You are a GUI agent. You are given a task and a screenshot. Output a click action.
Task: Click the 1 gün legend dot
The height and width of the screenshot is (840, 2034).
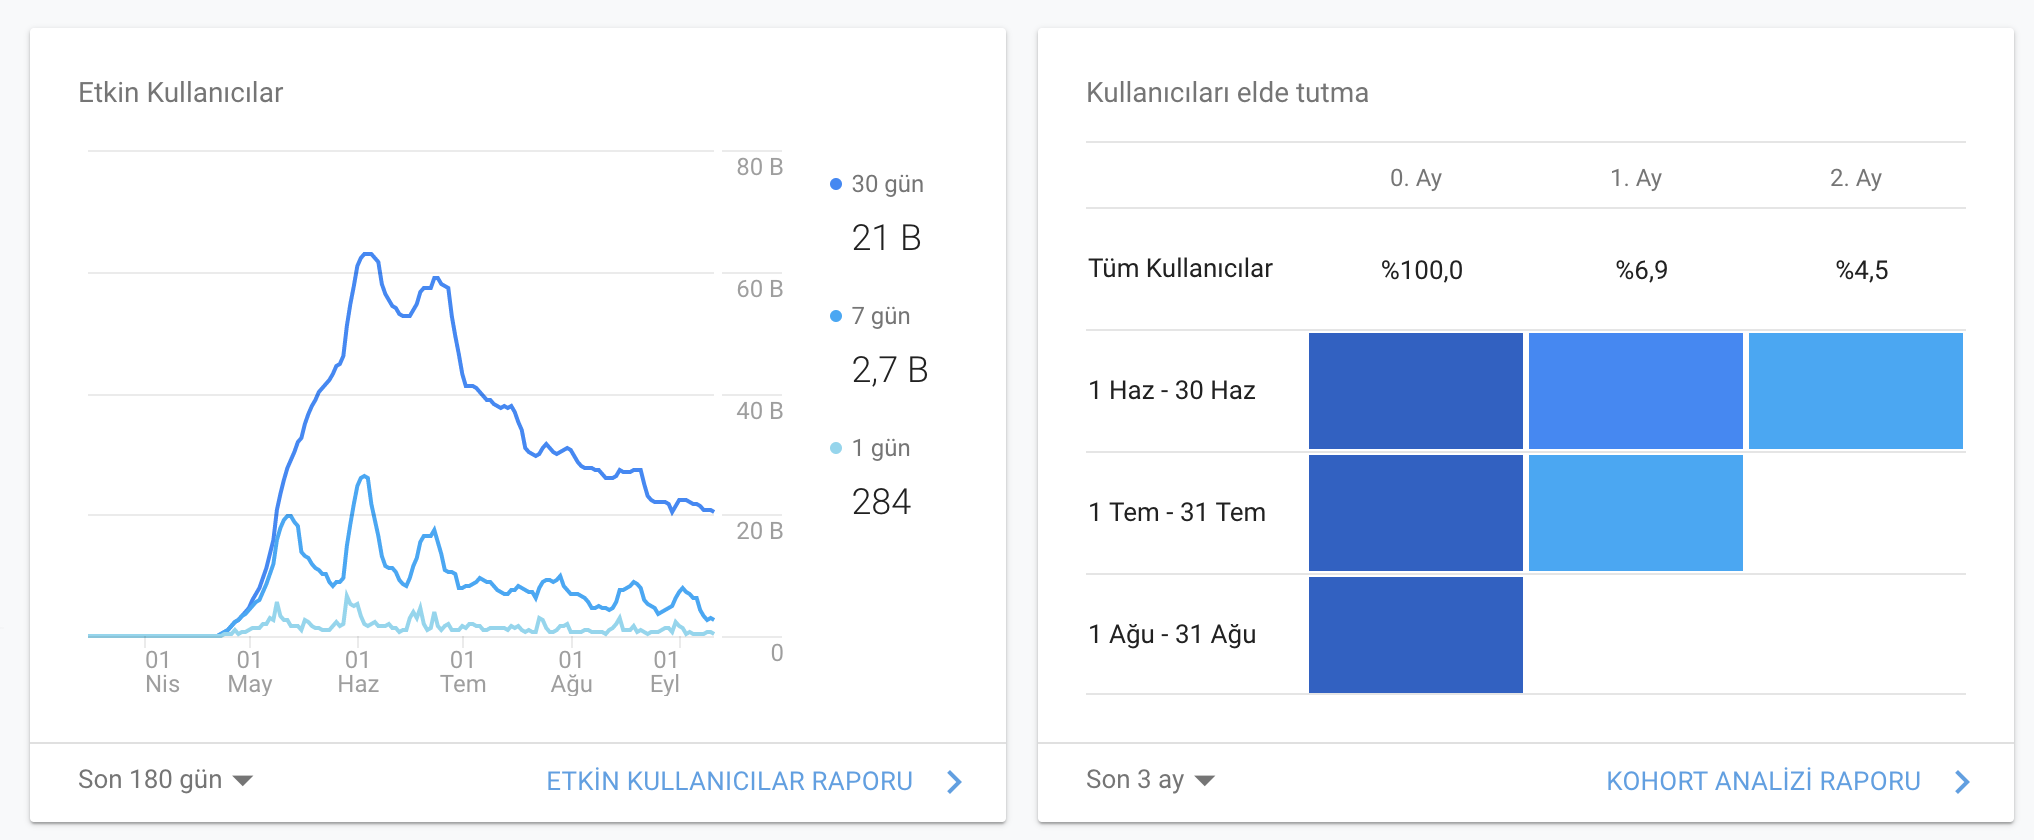point(836,448)
